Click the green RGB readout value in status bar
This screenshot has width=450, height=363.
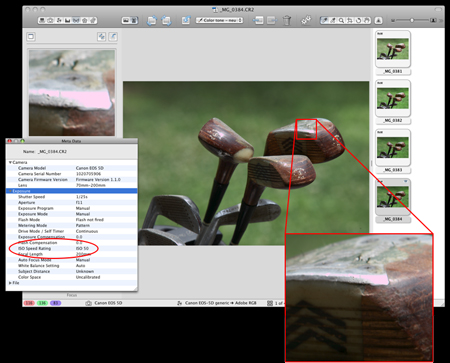point(42,303)
